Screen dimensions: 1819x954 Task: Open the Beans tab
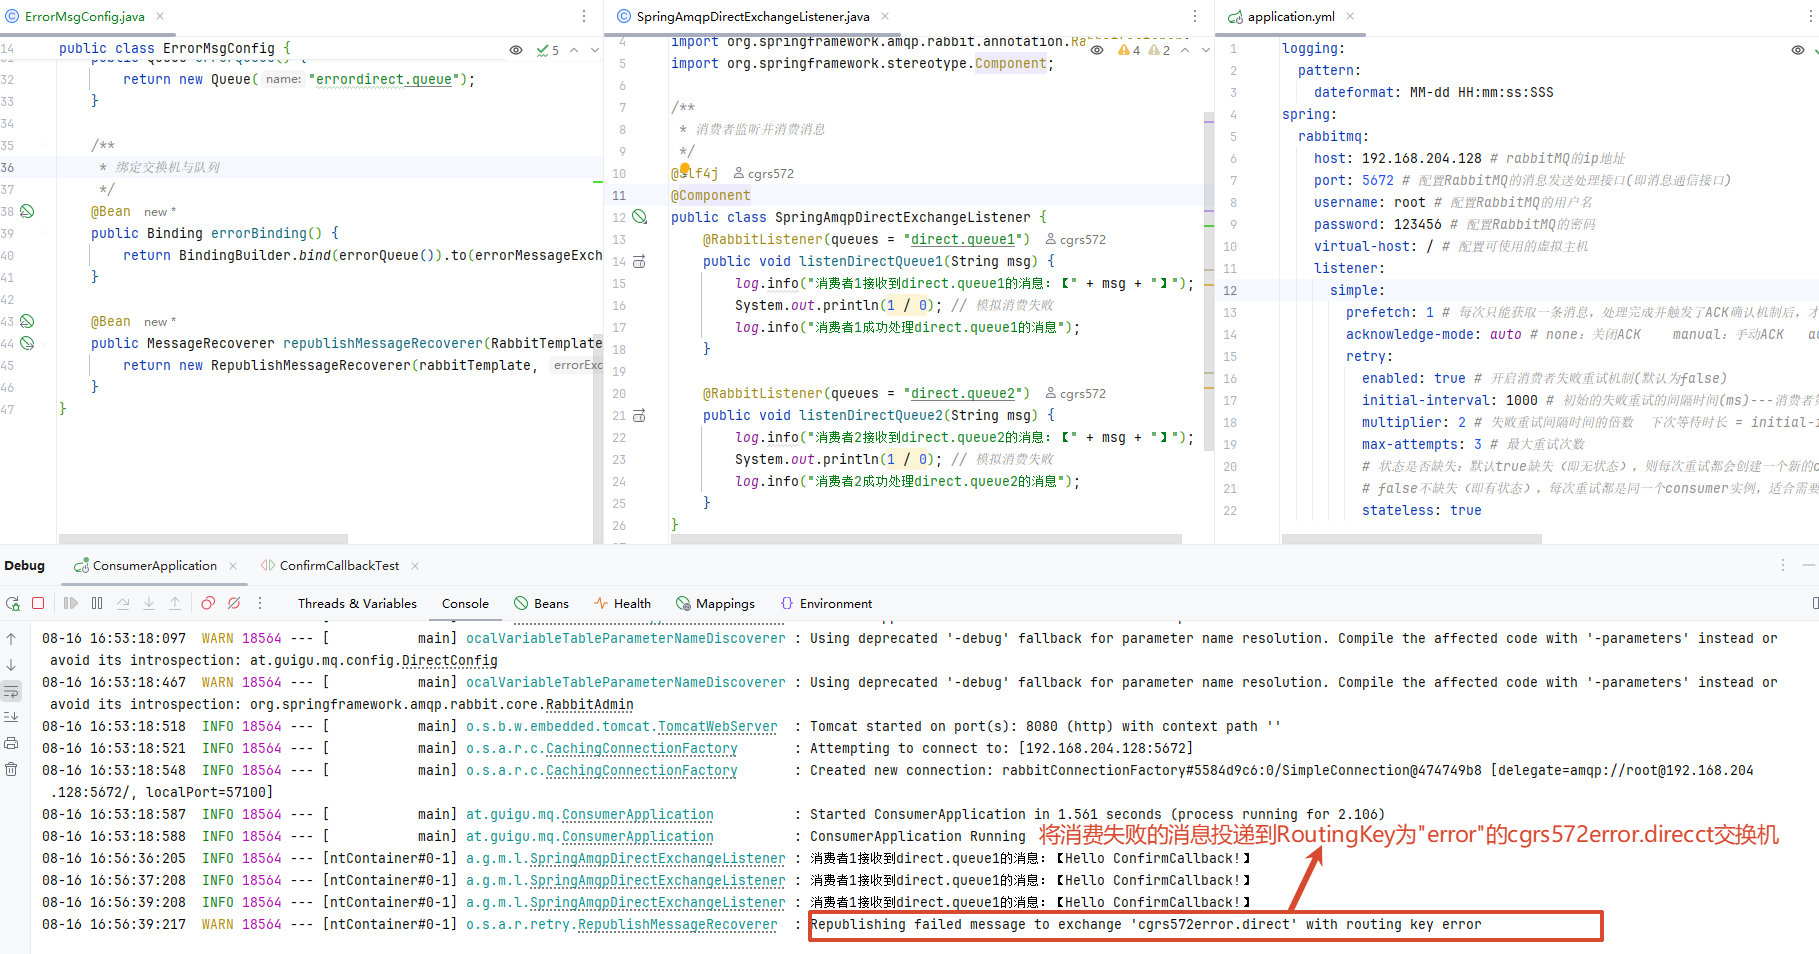(541, 603)
